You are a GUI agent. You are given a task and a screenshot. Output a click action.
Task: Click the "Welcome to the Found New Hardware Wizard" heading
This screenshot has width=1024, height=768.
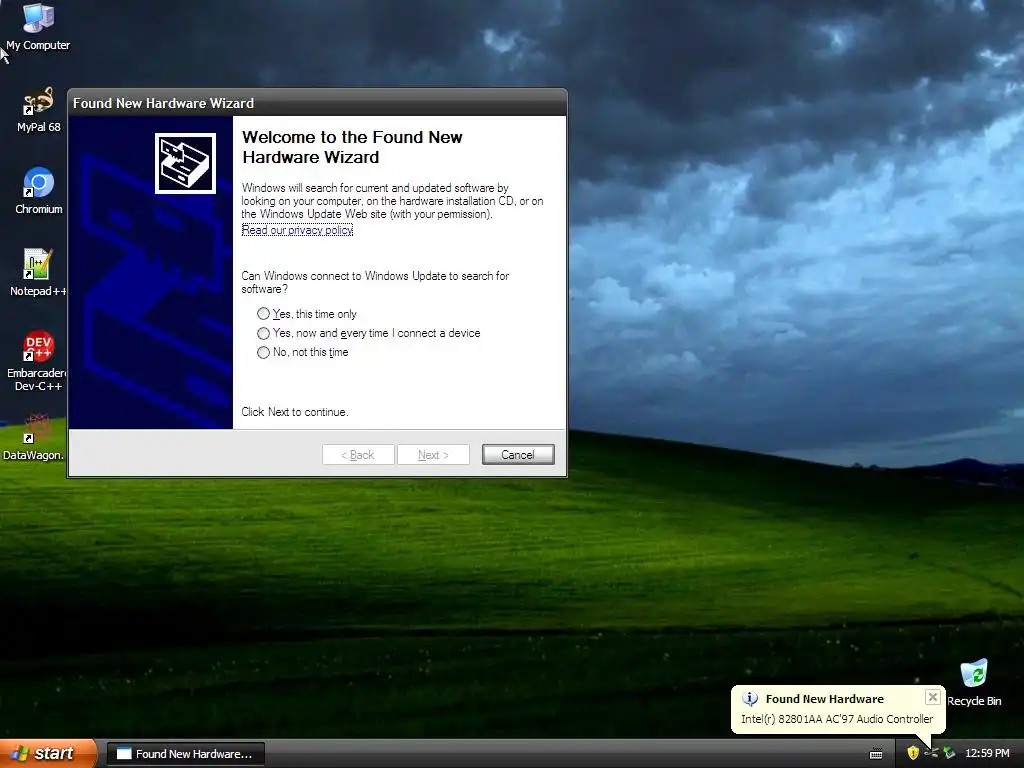352,147
